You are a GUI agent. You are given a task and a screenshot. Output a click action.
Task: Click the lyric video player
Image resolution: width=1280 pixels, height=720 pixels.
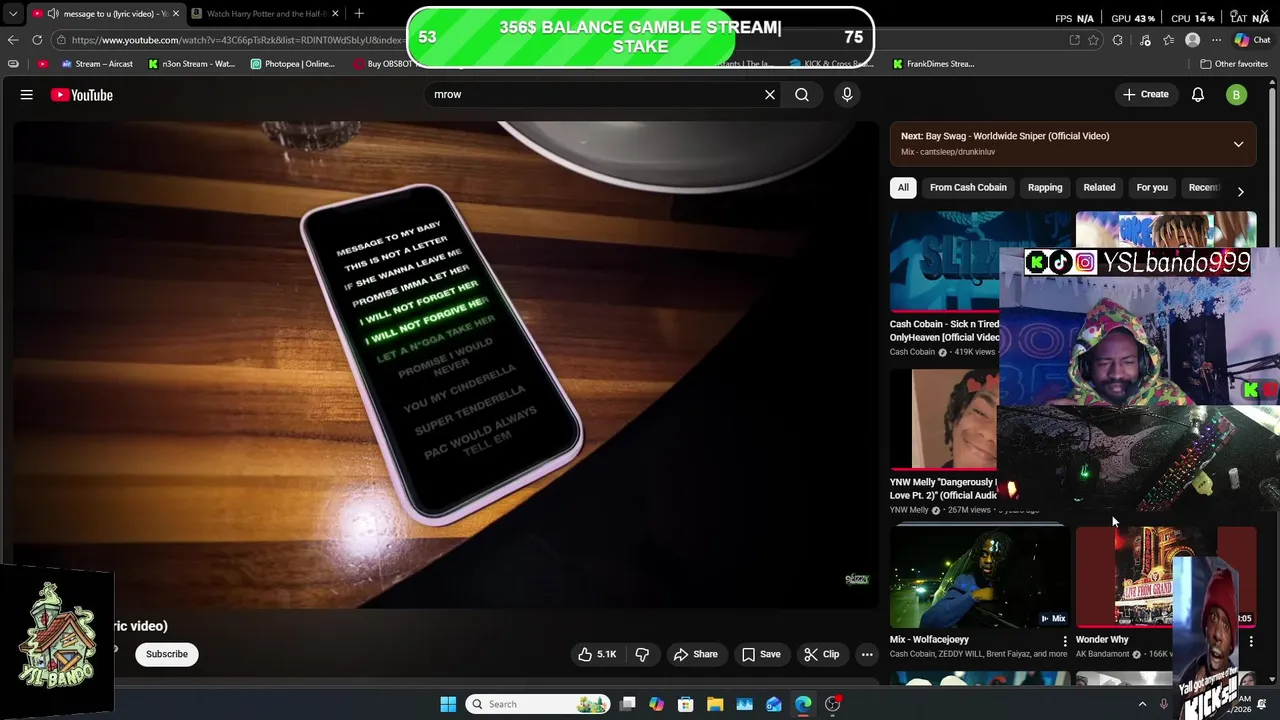pyautogui.click(x=446, y=365)
